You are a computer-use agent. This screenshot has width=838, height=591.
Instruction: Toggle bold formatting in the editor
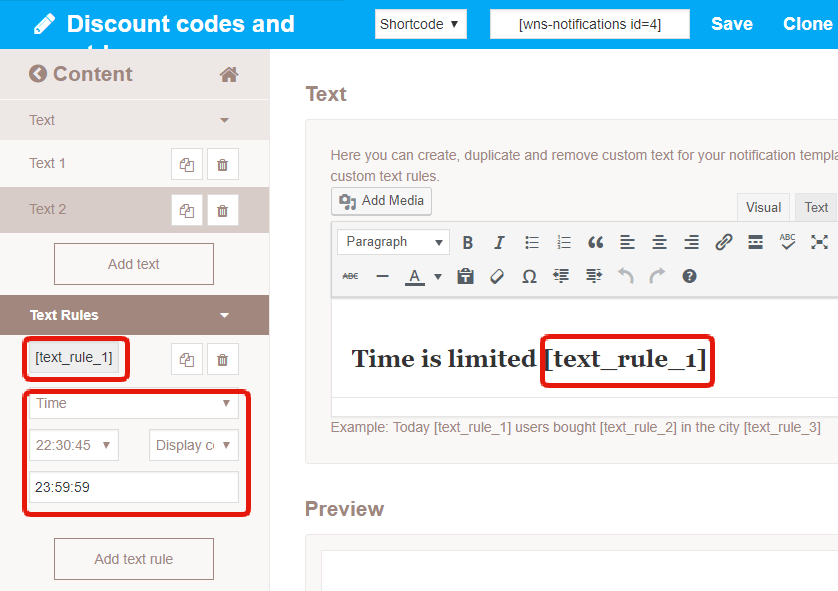pyautogui.click(x=468, y=242)
